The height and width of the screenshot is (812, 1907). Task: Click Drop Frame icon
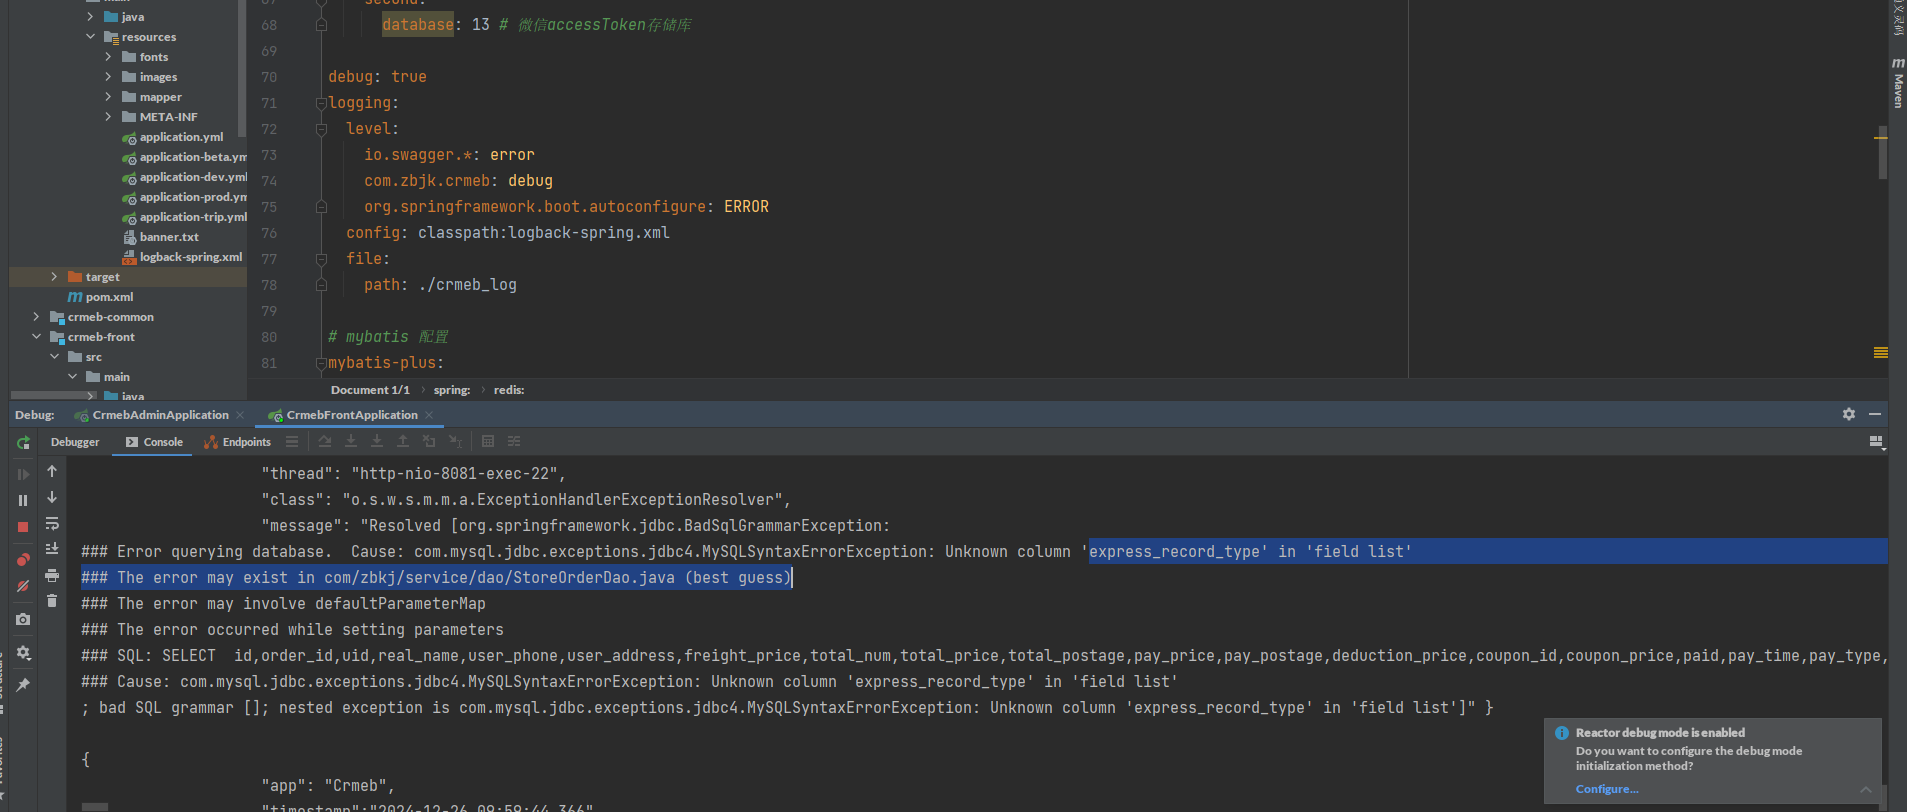point(429,441)
